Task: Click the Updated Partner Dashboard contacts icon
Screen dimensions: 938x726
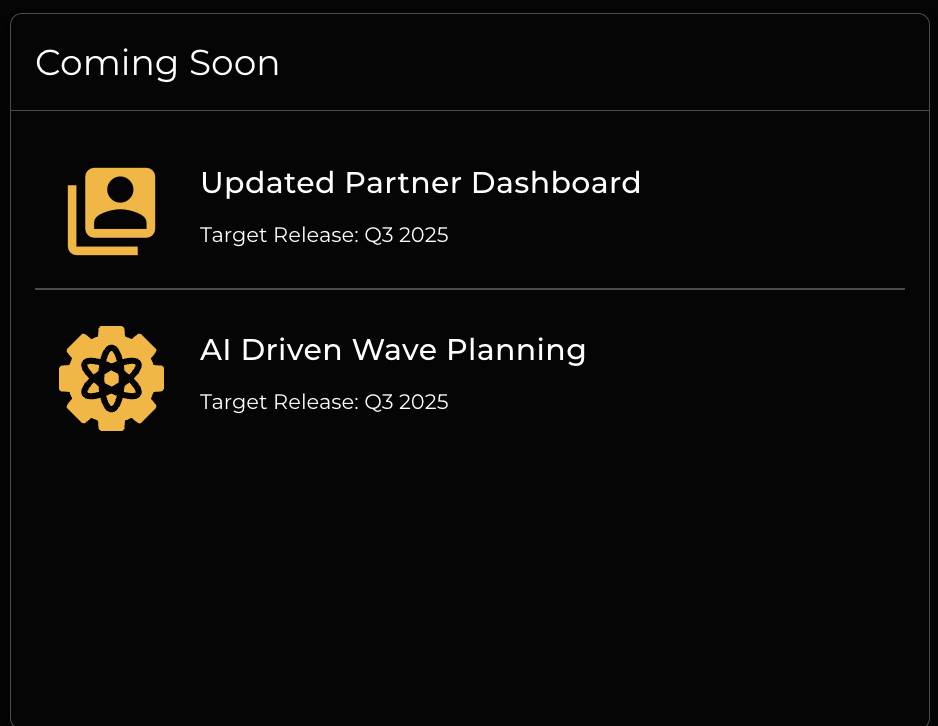Action: click(x=111, y=211)
